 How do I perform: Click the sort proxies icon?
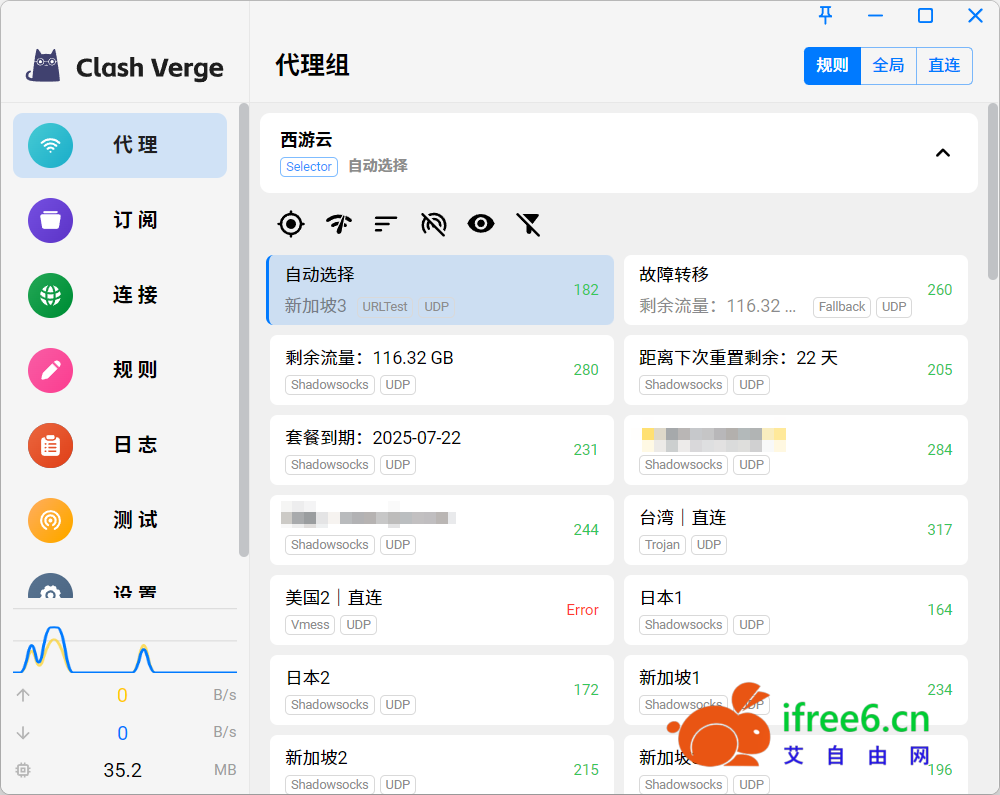tap(386, 224)
